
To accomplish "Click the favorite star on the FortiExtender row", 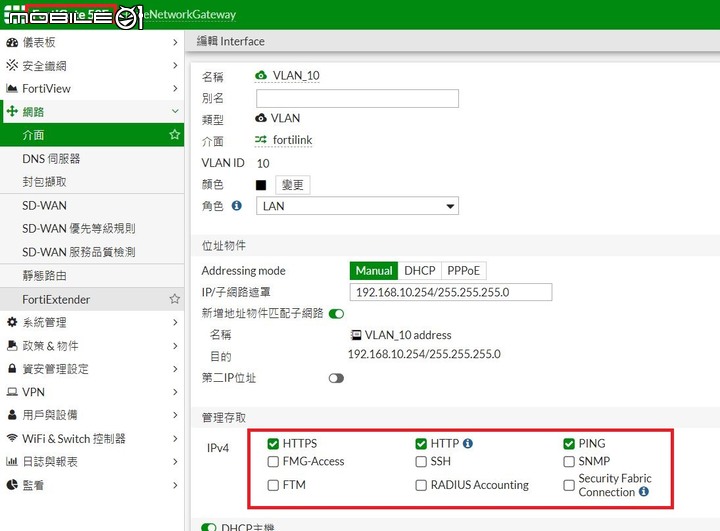I will click(x=174, y=299).
